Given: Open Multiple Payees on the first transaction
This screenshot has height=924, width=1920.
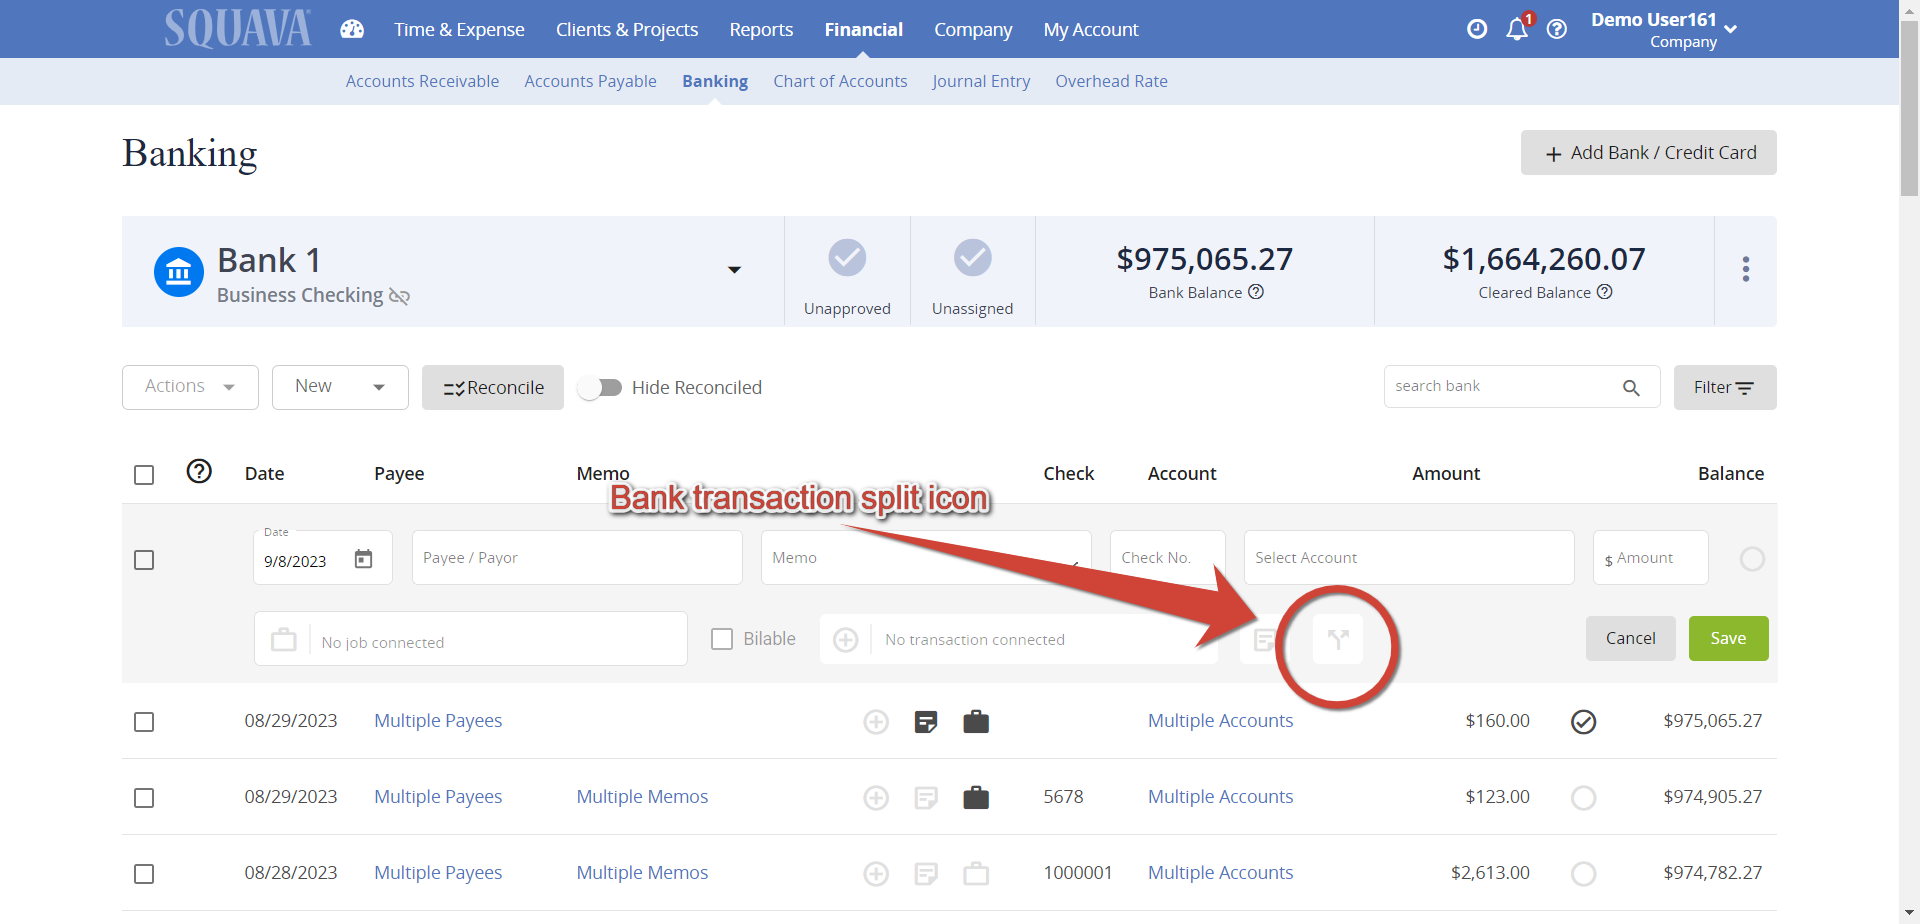Looking at the screenshot, I should pos(438,720).
